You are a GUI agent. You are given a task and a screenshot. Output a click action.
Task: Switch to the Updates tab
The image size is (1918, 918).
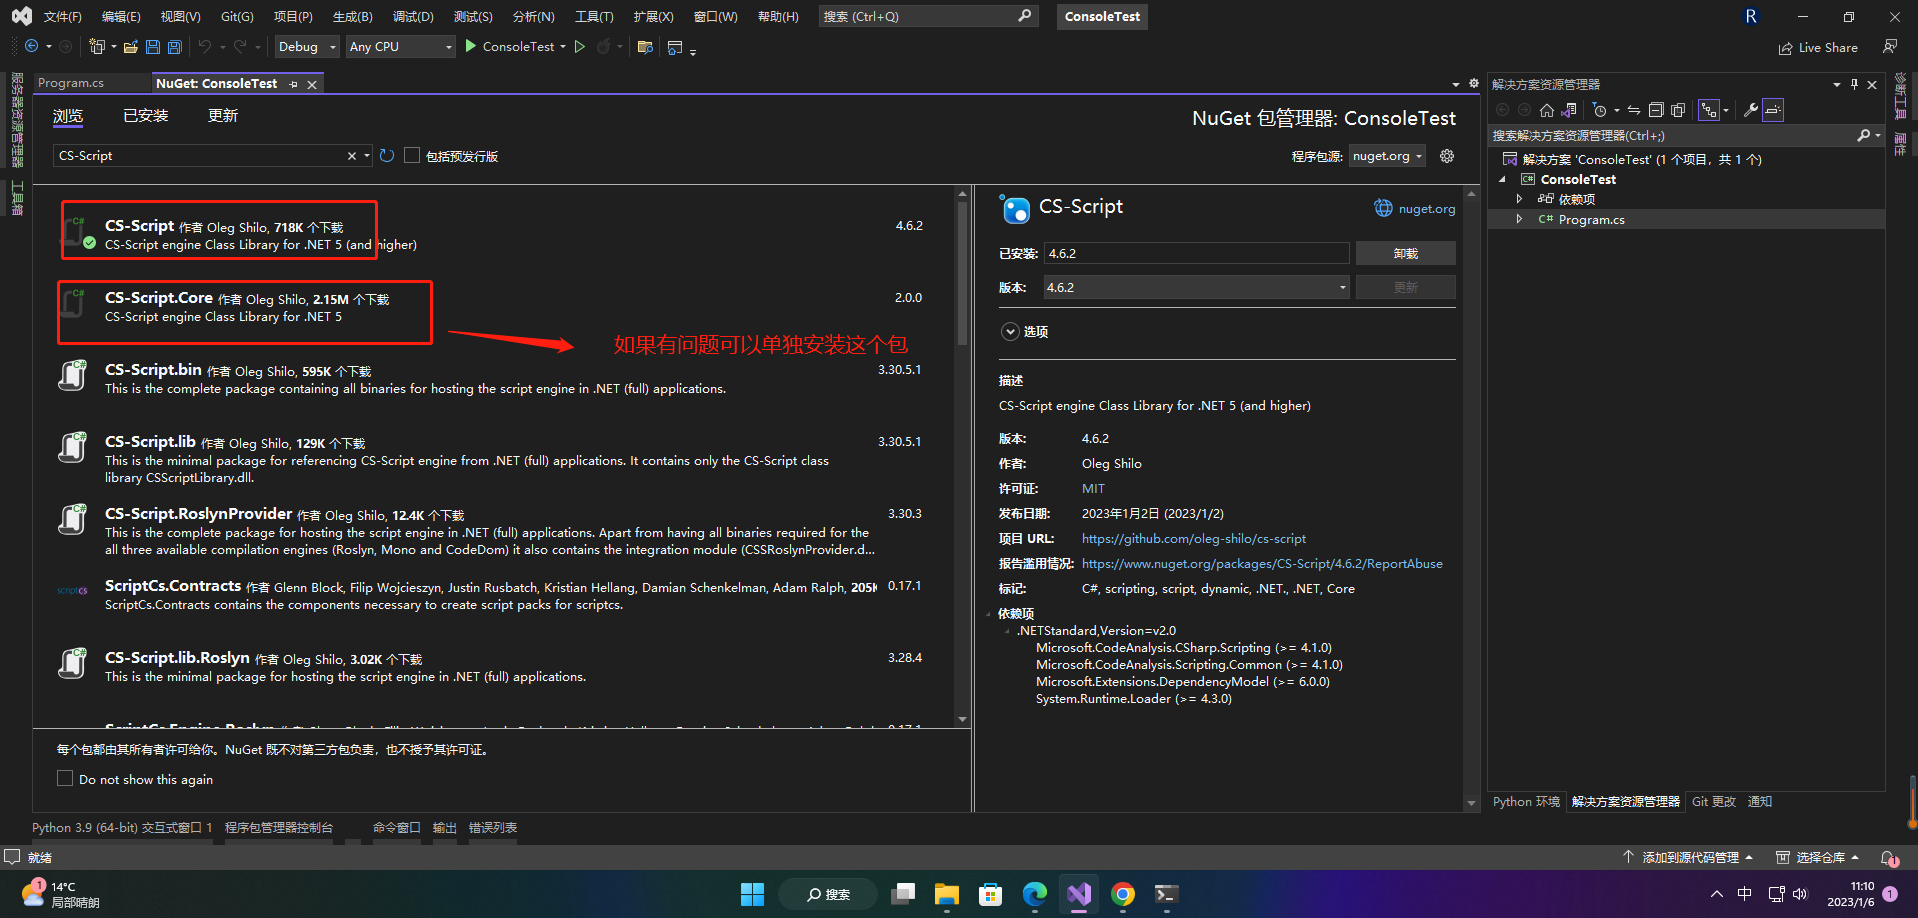[x=222, y=116]
